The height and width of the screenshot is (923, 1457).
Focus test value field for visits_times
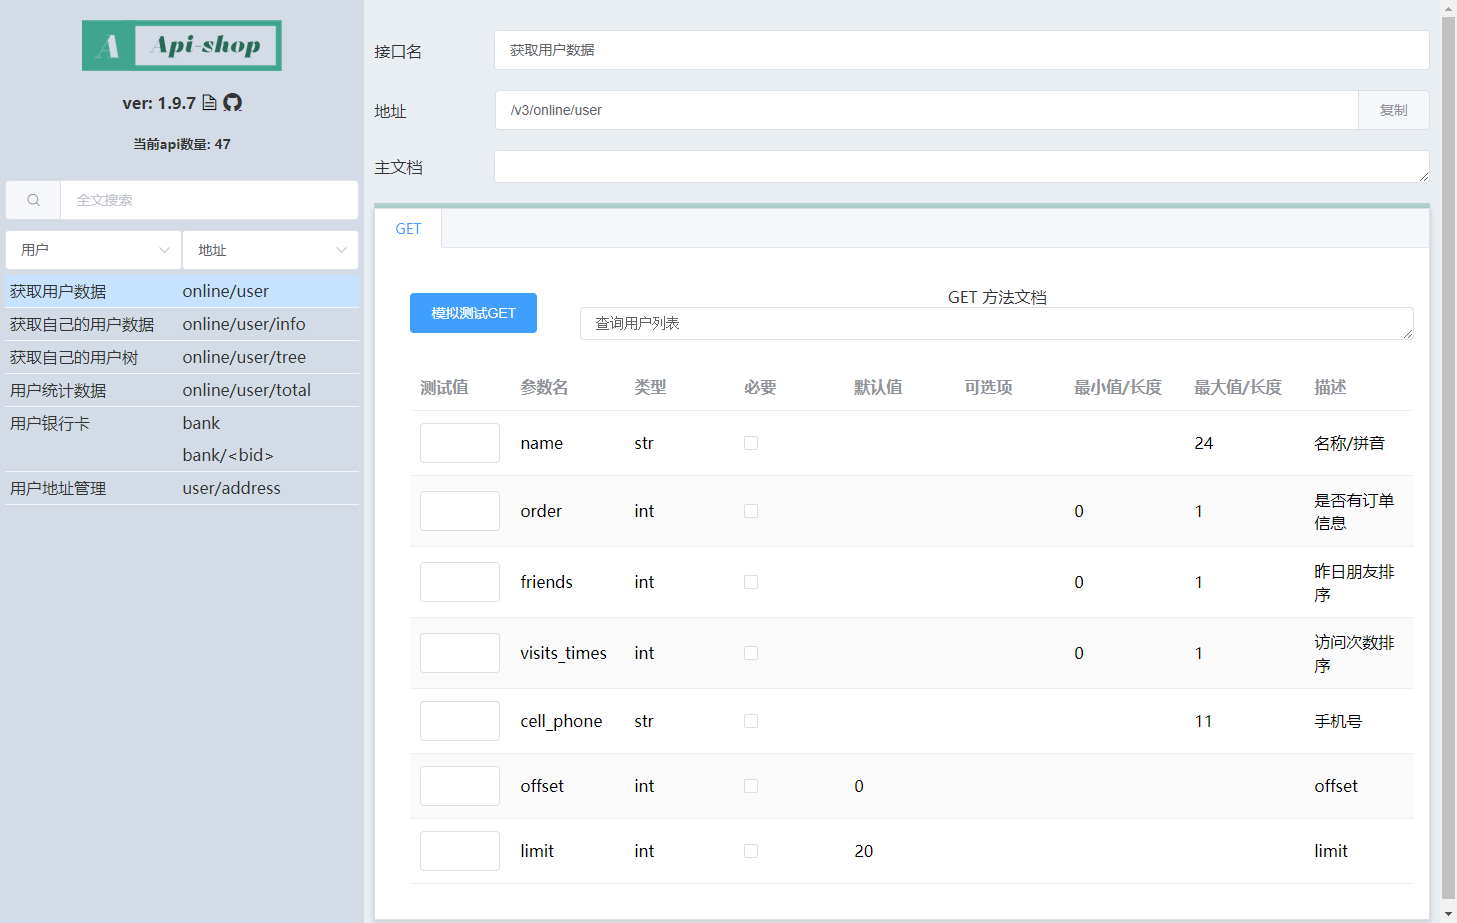point(460,653)
